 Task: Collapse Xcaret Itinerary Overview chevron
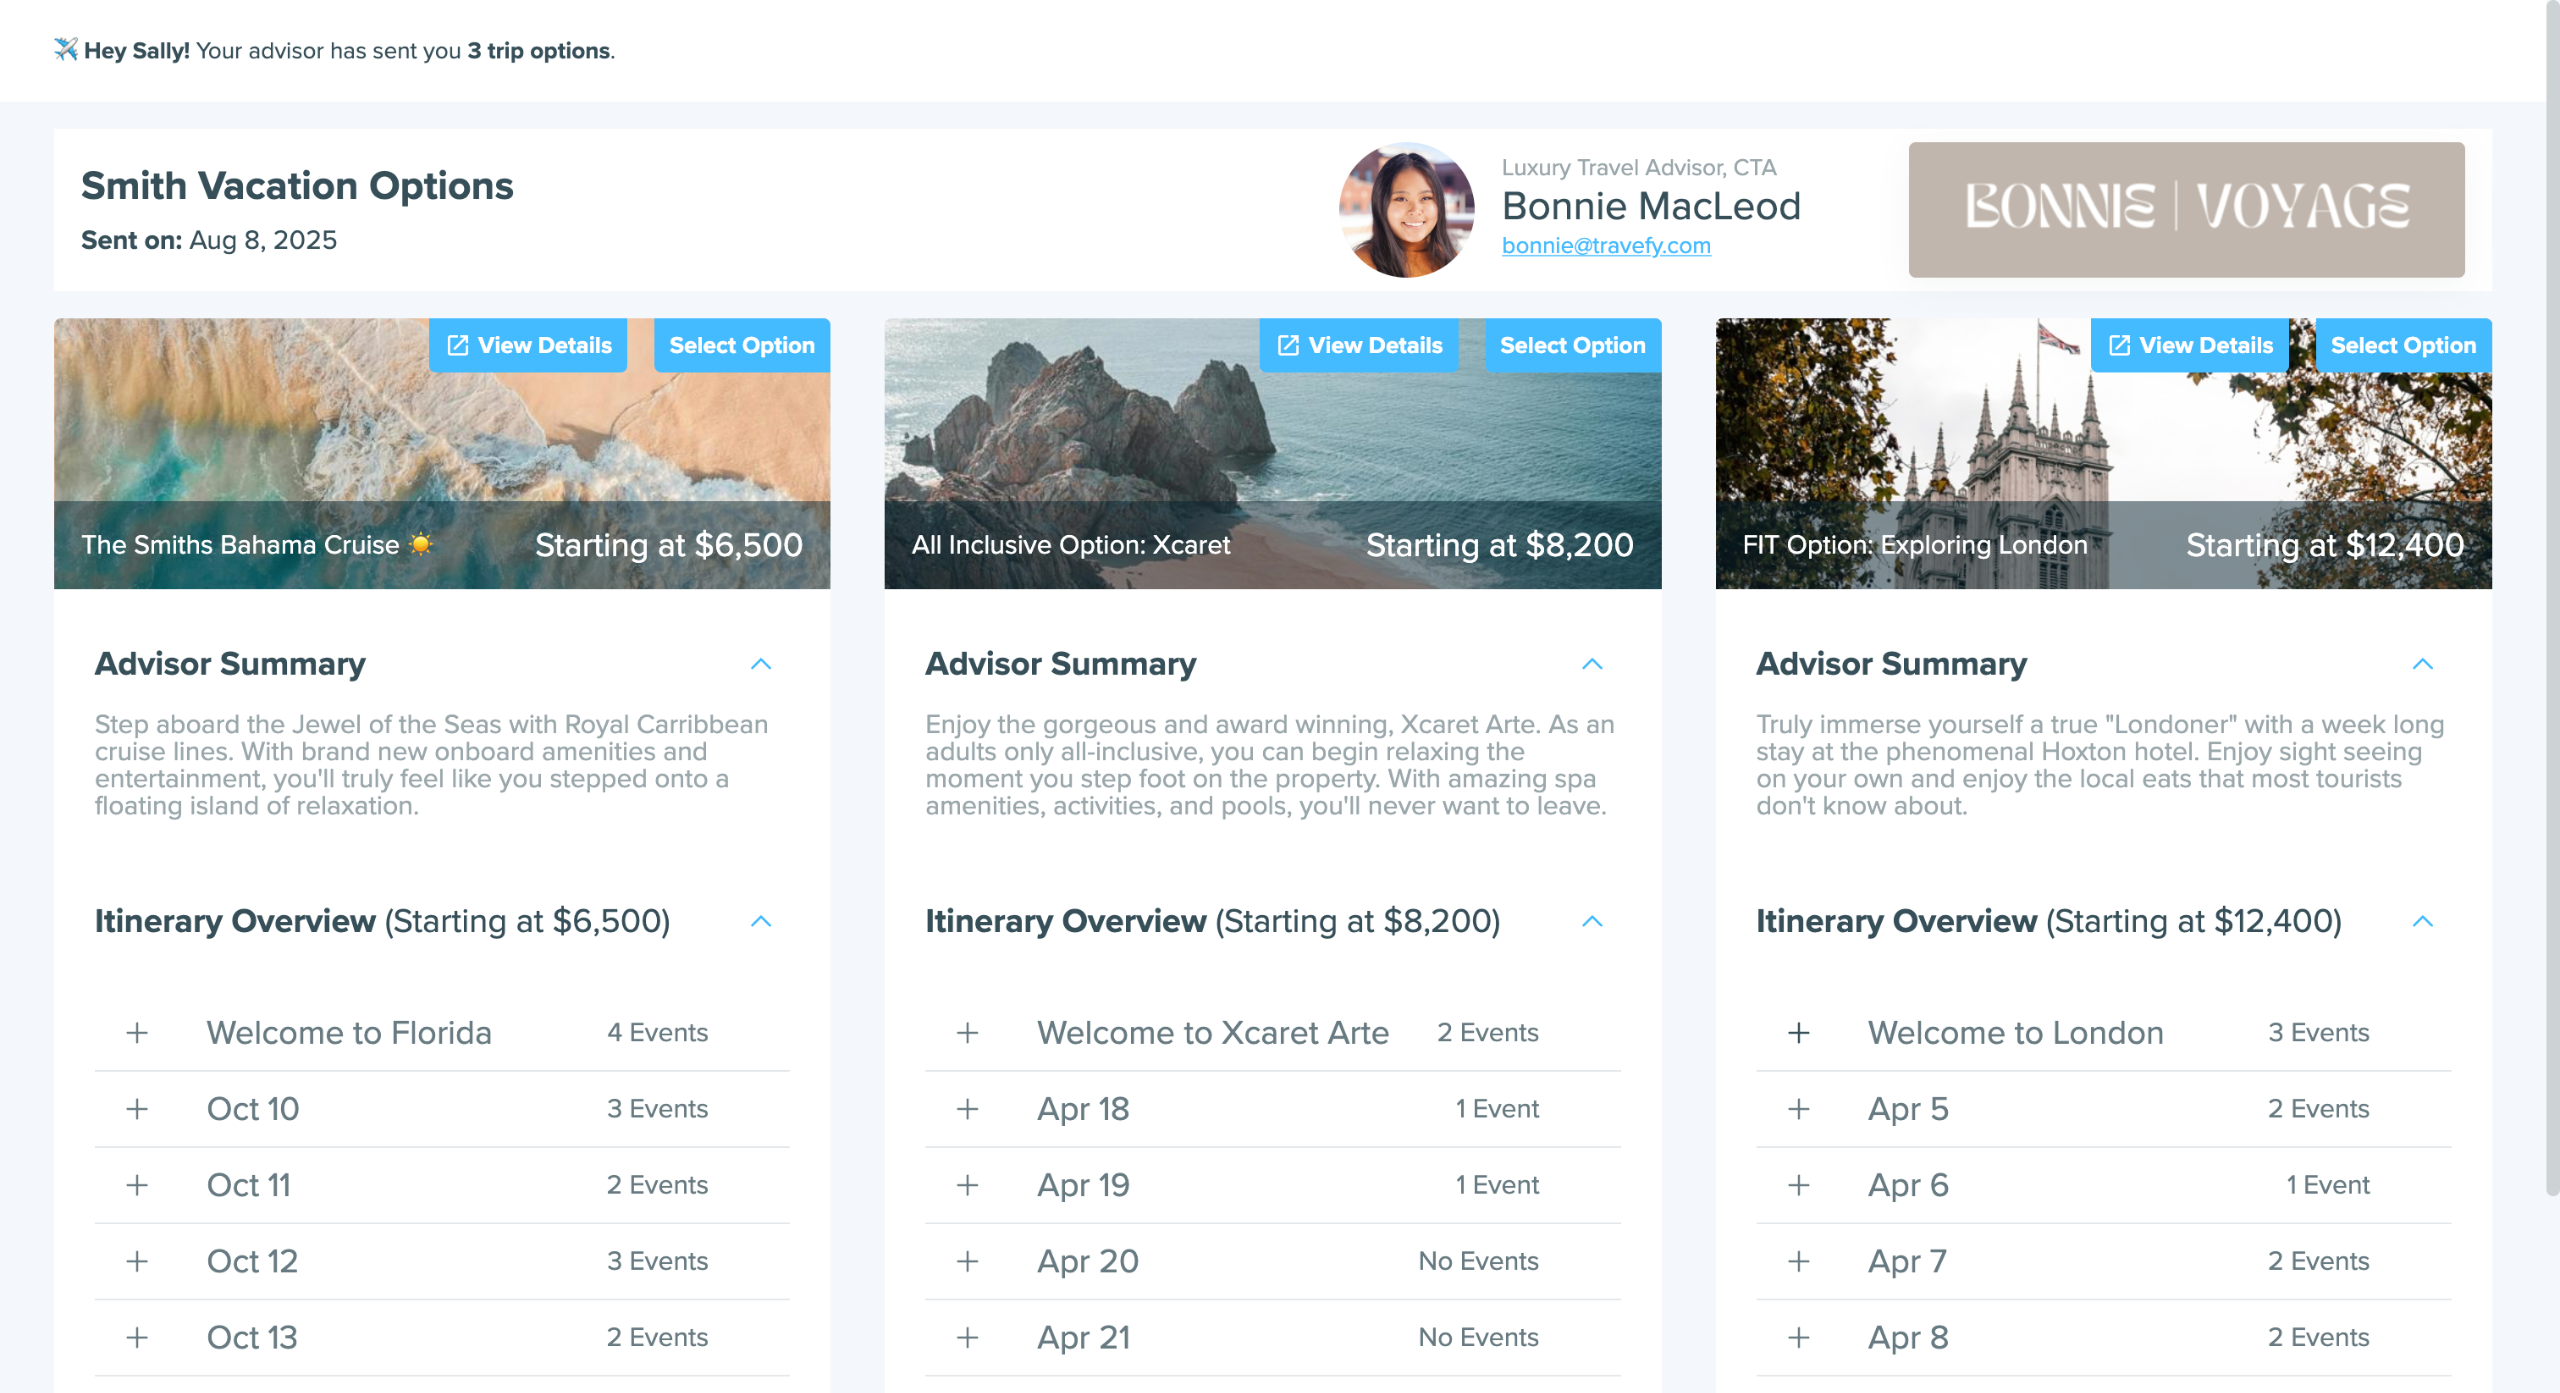[1592, 921]
